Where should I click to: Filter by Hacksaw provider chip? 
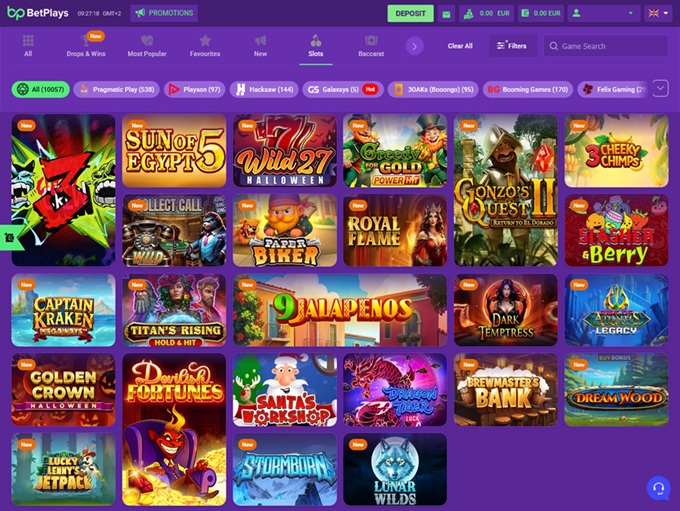pos(264,89)
